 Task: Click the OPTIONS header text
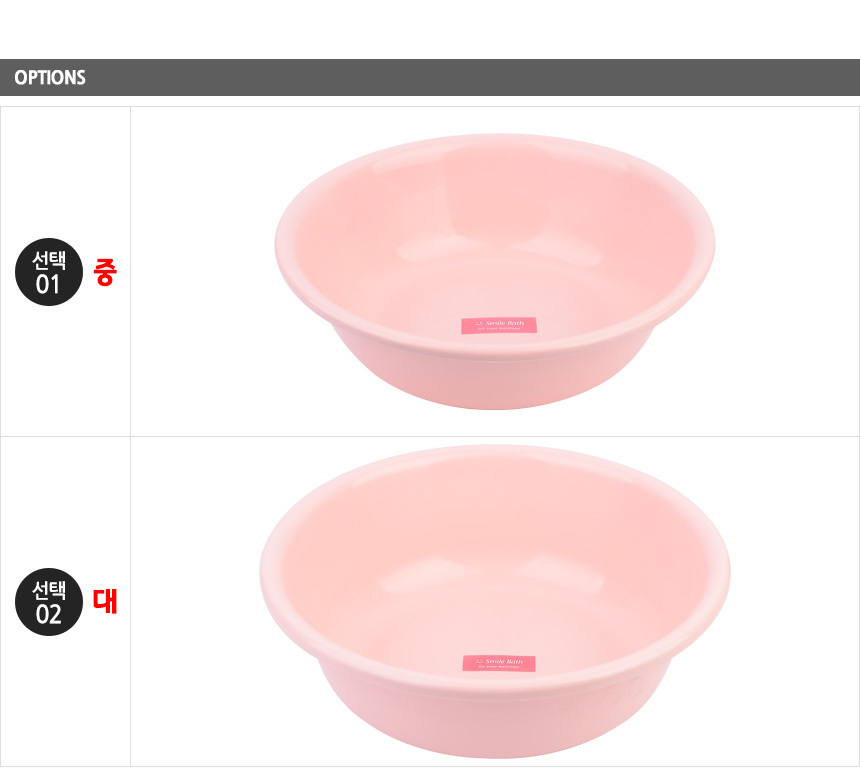[x=50, y=78]
